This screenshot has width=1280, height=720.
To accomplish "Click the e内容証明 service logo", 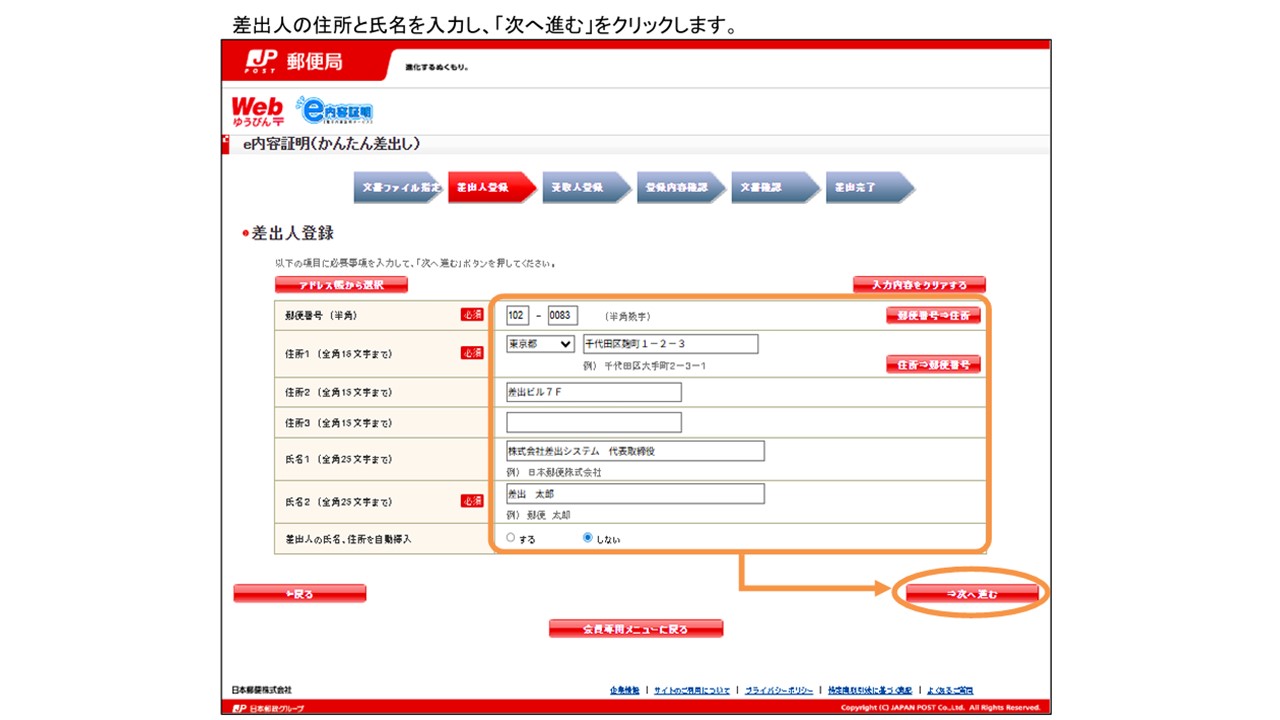I will point(336,111).
